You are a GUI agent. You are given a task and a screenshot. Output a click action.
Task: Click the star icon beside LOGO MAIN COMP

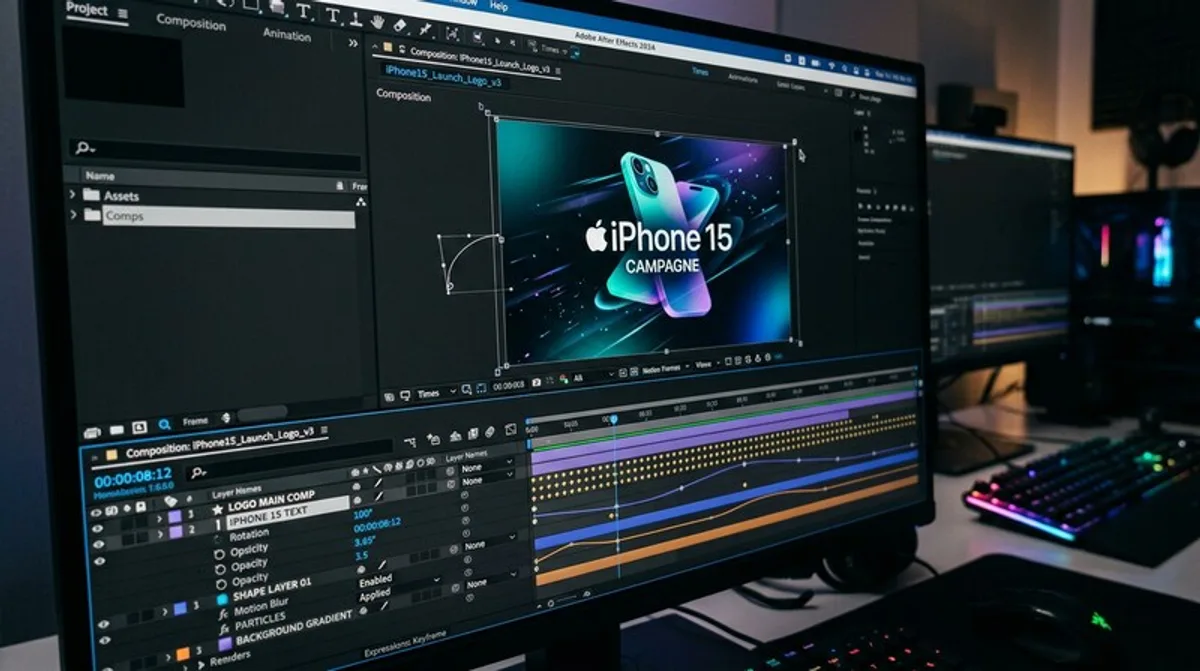coord(218,509)
